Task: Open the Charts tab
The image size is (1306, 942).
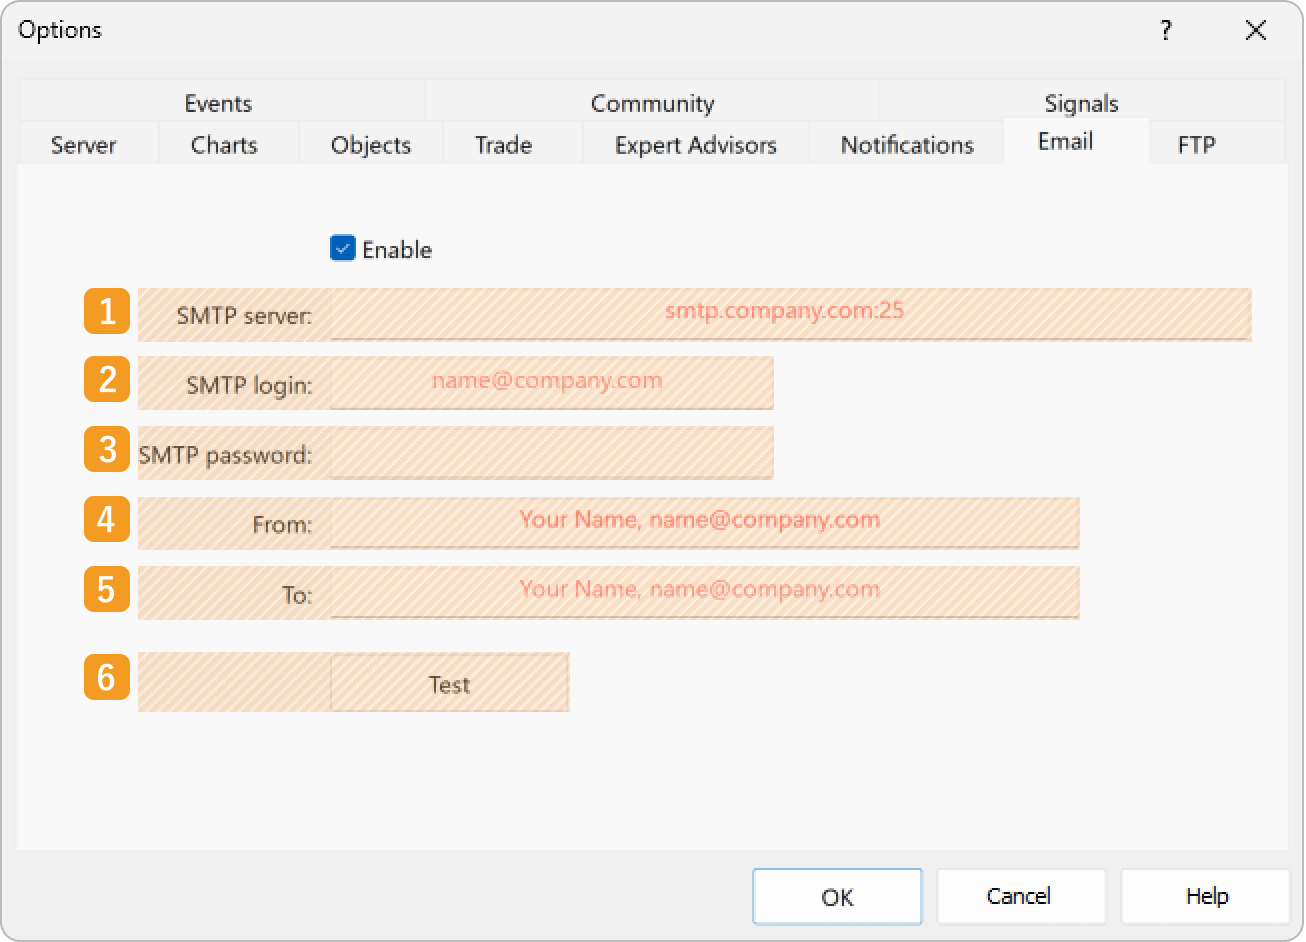Action: tap(224, 145)
